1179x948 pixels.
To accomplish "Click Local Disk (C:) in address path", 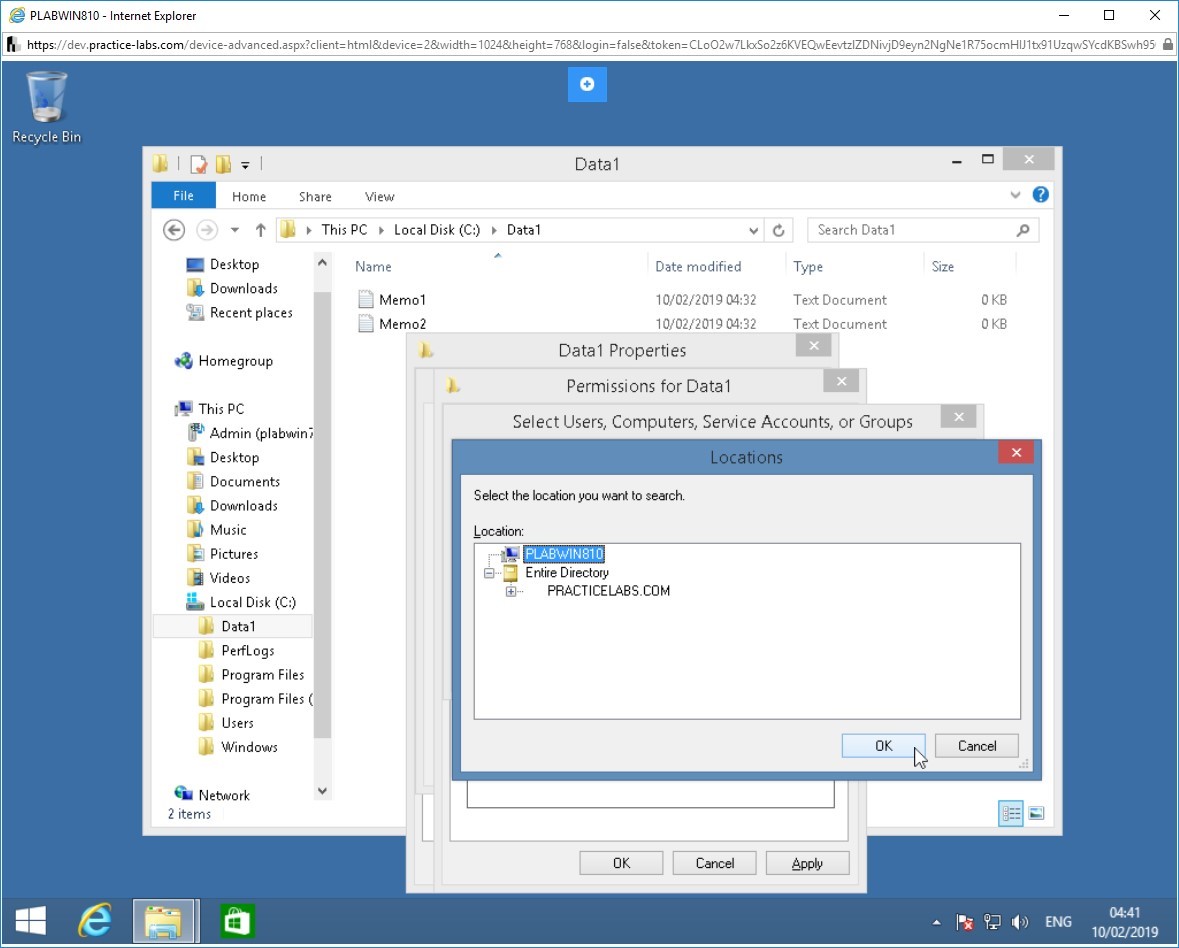I will click(x=437, y=230).
